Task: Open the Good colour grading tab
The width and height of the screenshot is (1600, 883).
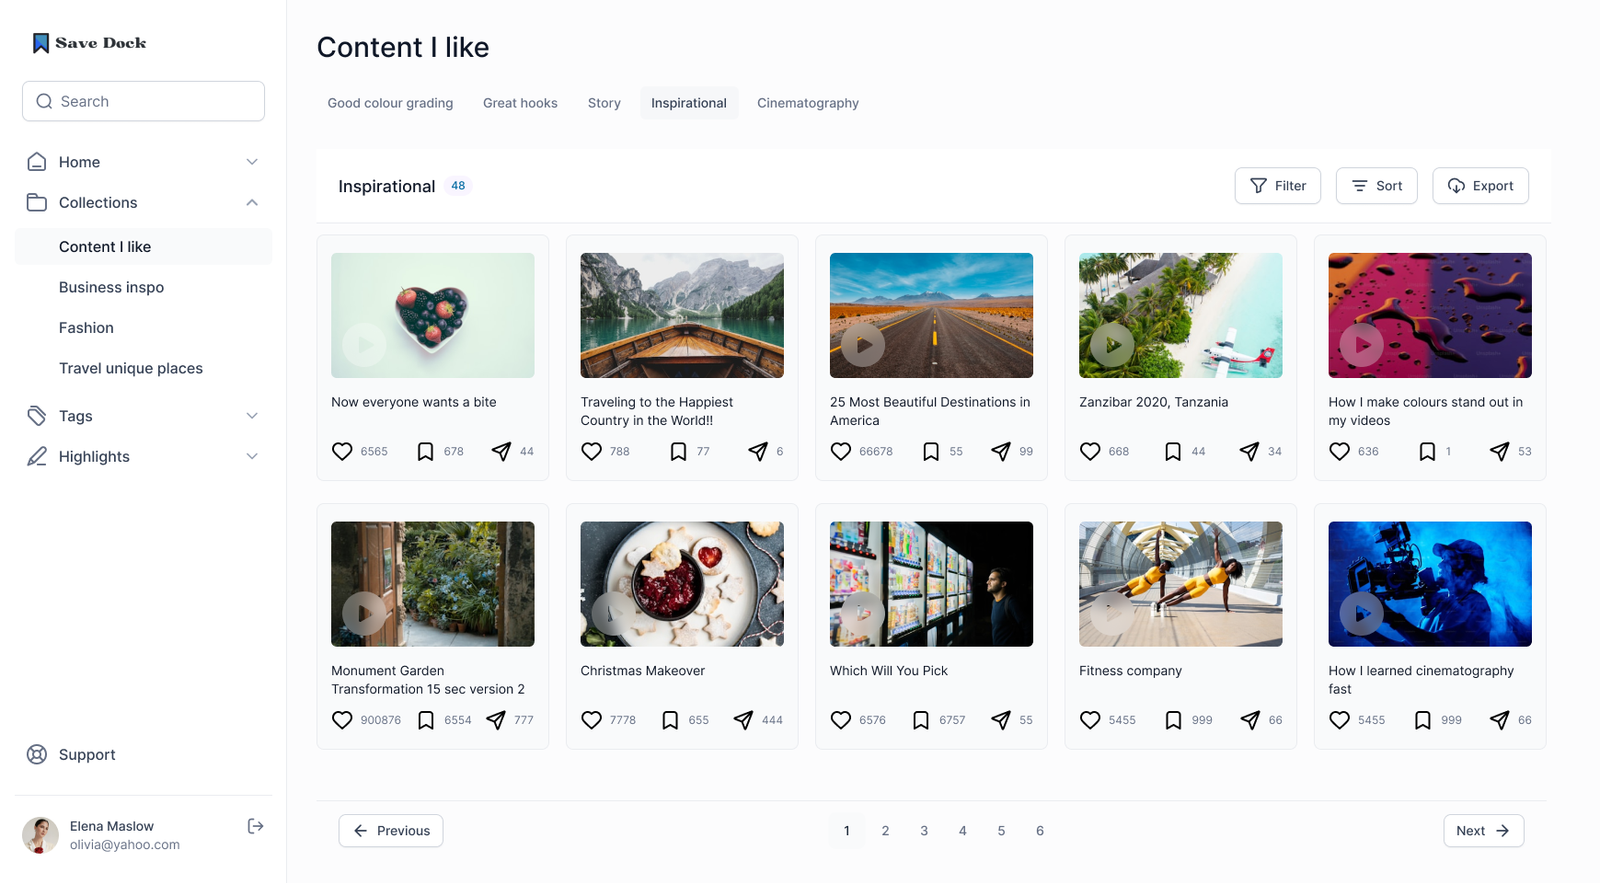Action: click(390, 103)
